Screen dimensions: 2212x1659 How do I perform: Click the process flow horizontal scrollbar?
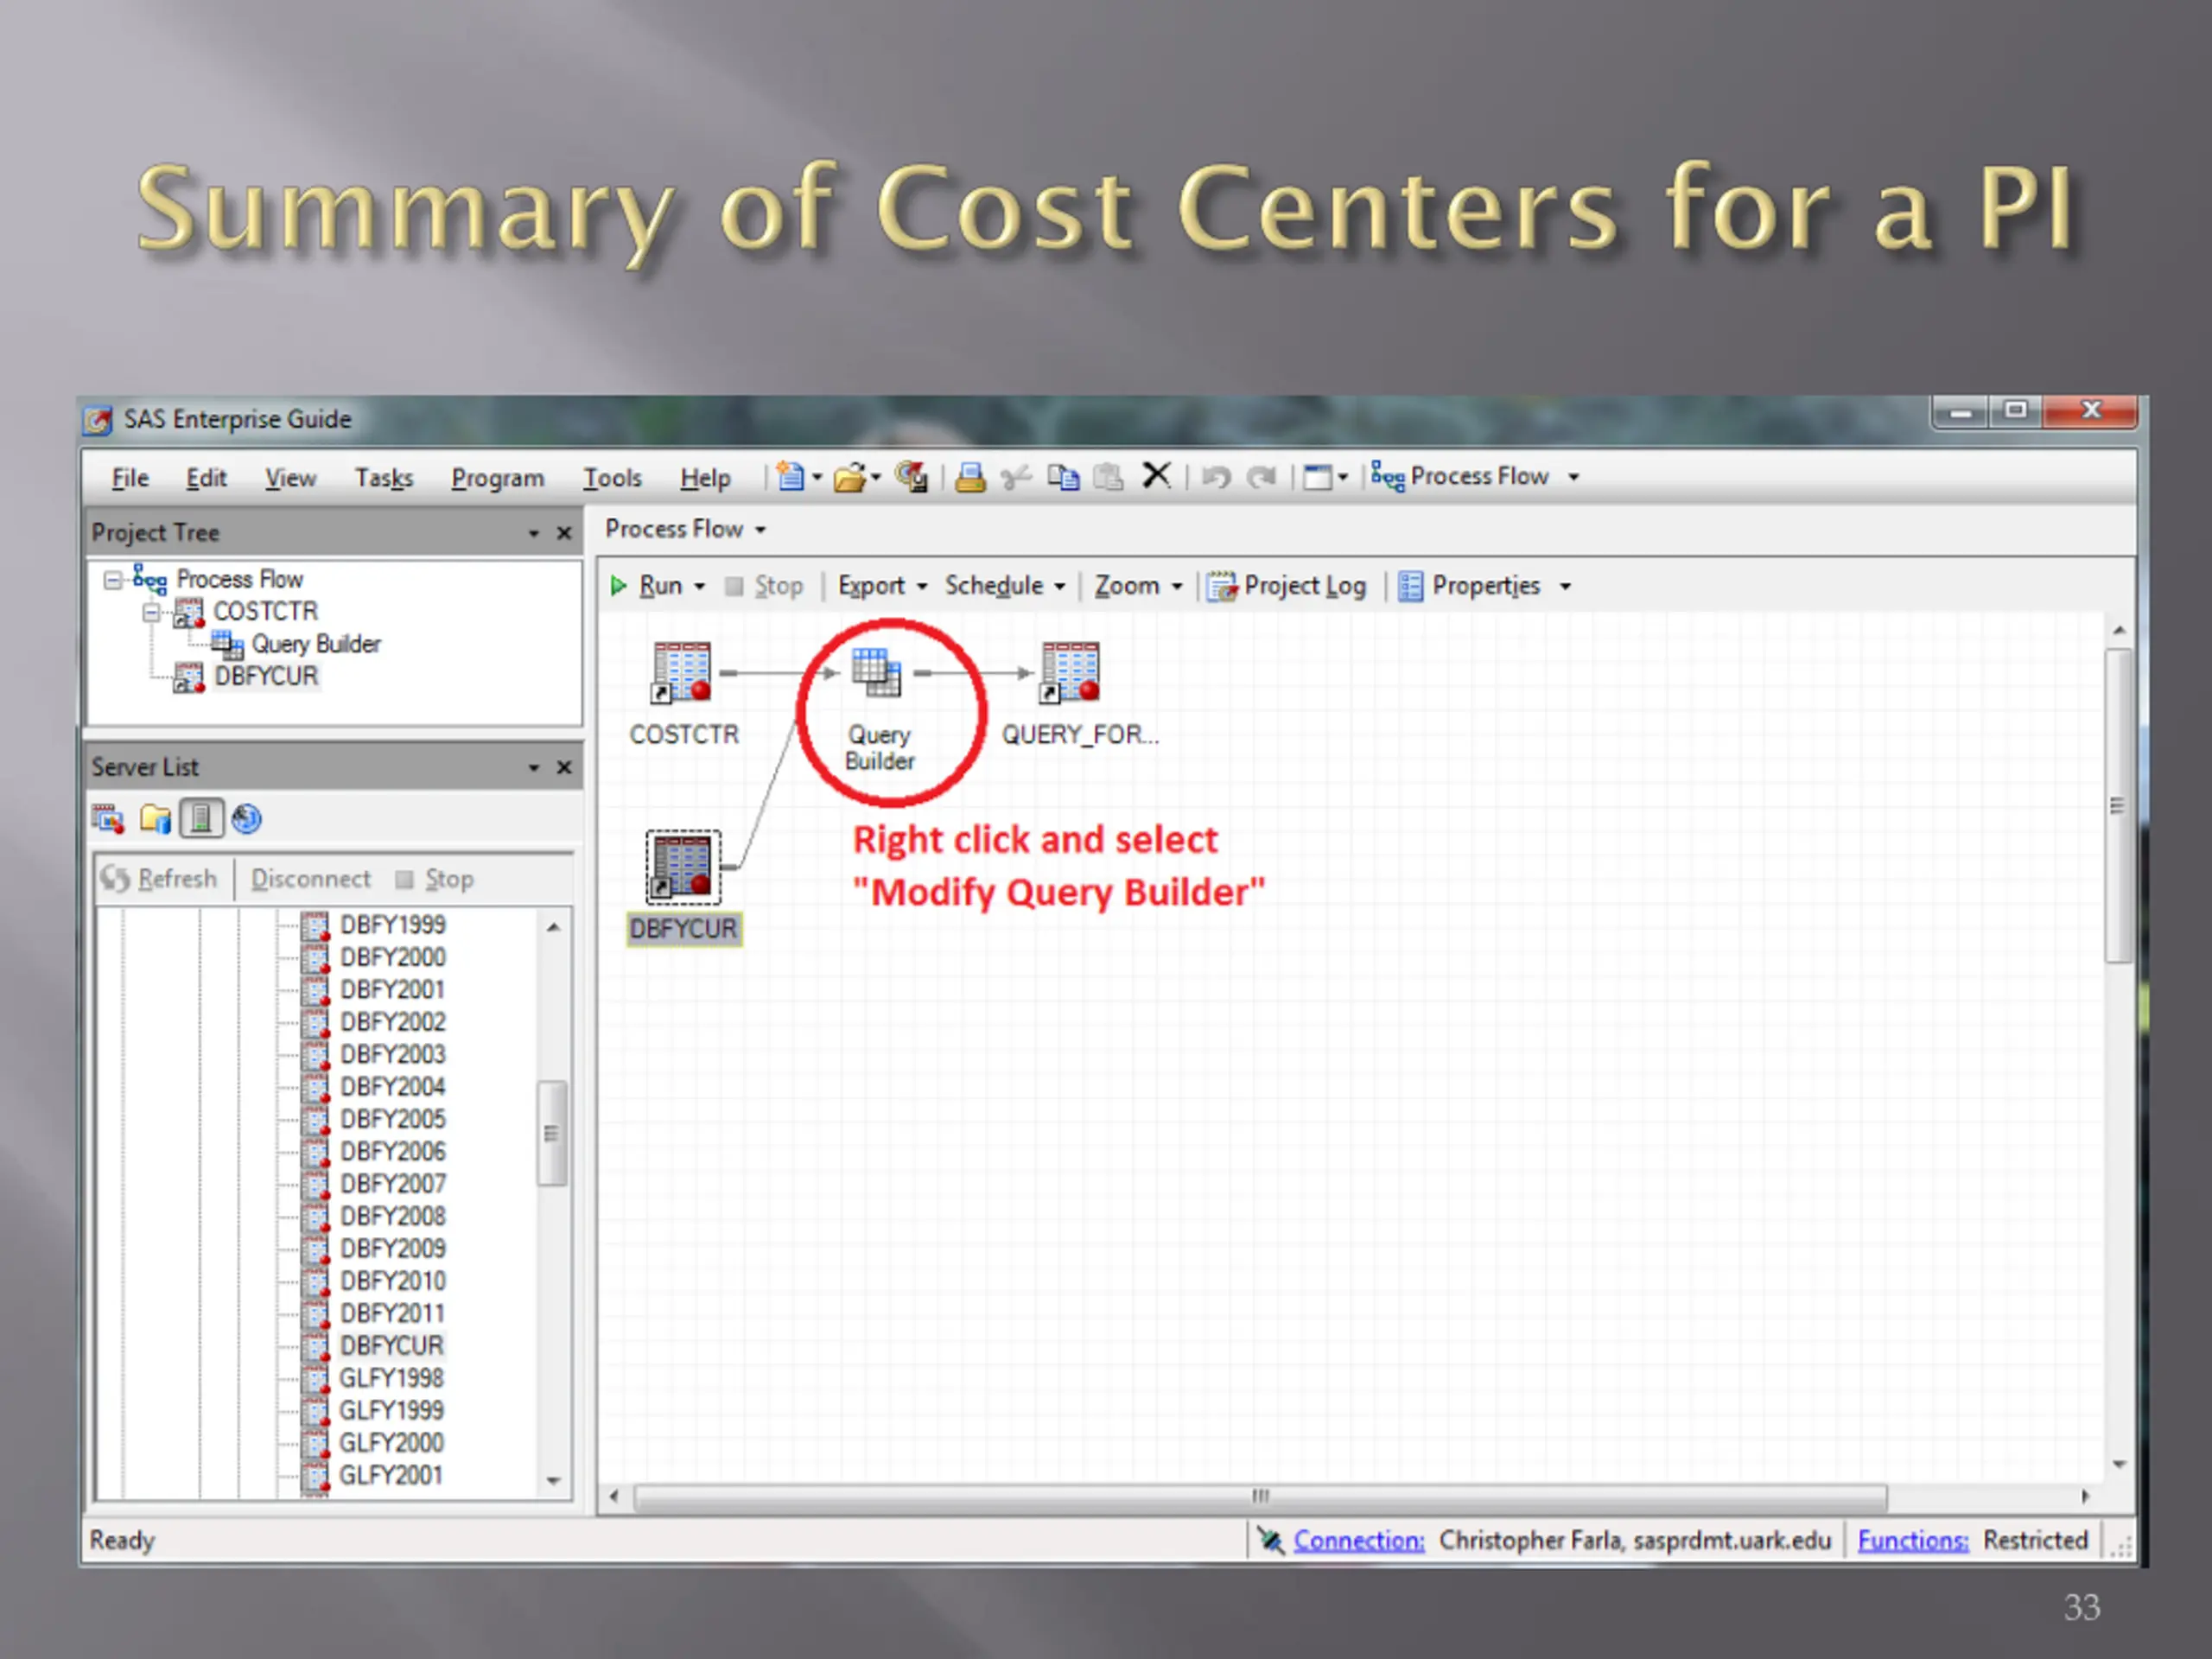pyautogui.click(x=1260, y=1497)
